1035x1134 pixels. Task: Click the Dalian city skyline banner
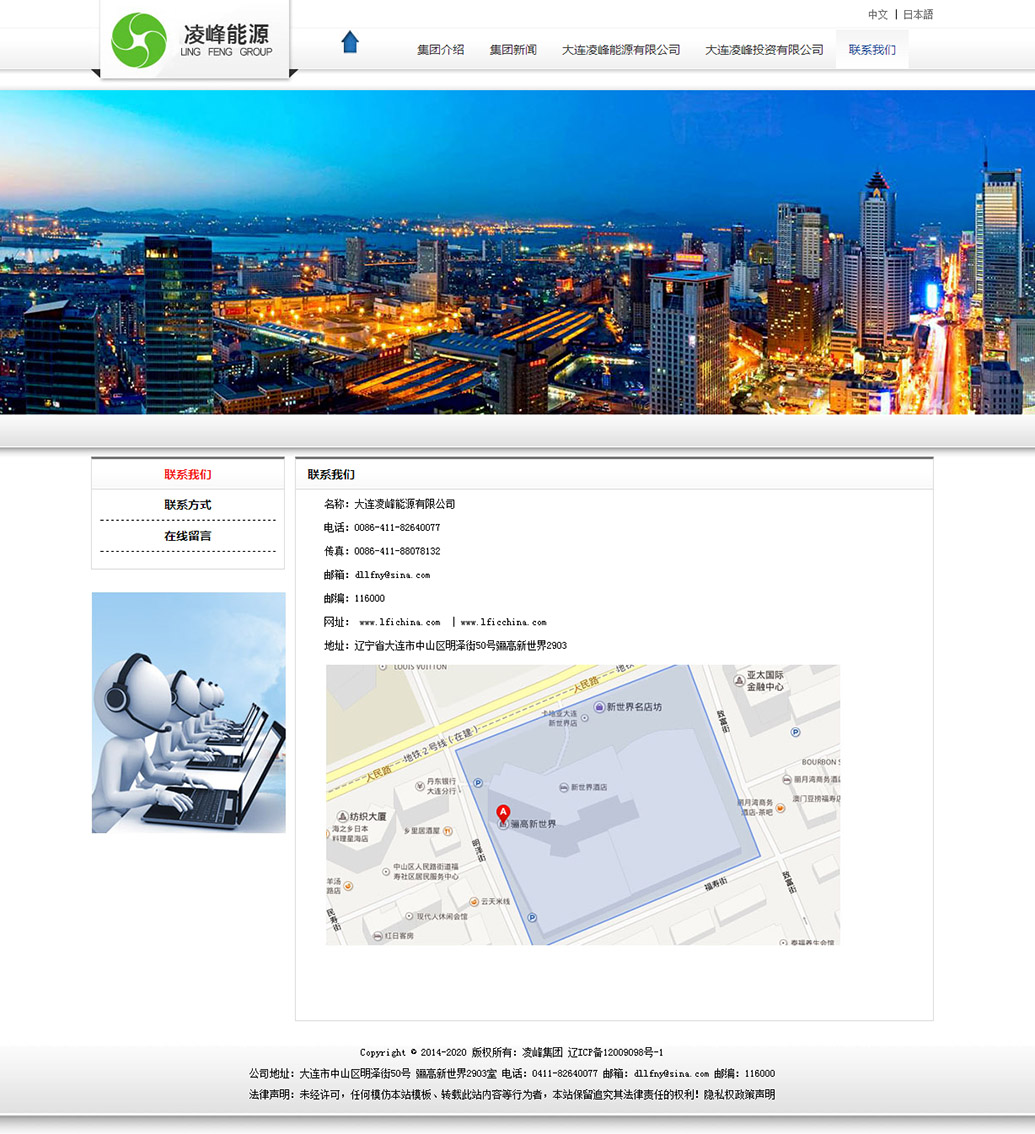coord(517,252)
